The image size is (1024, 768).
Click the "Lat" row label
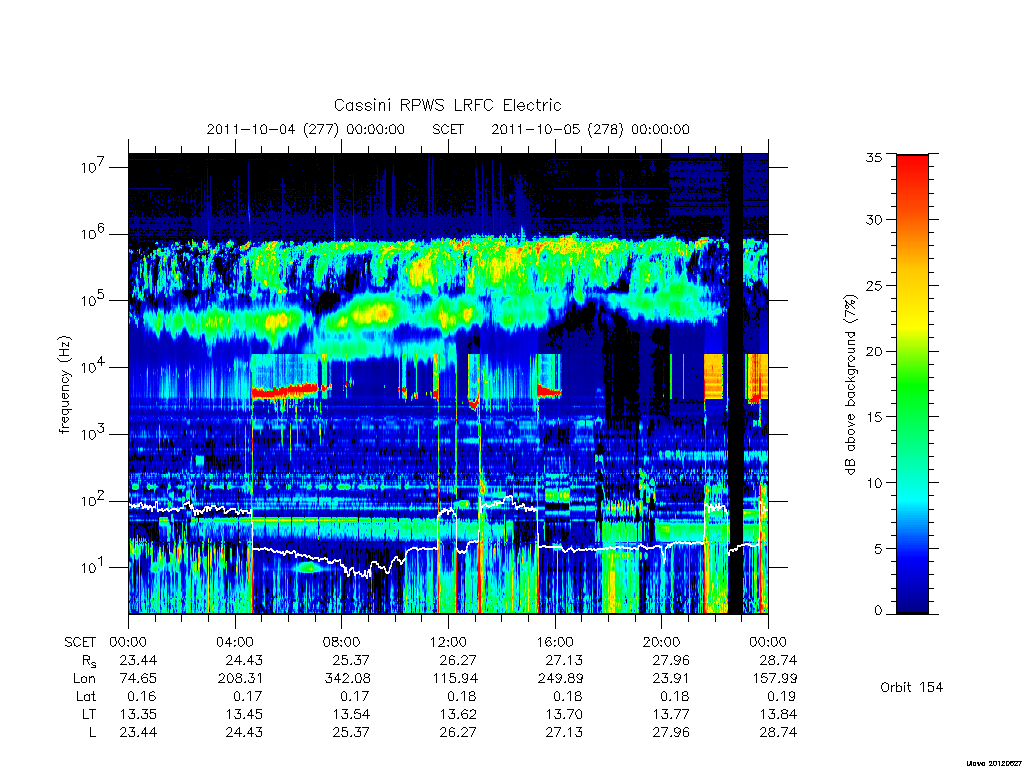(x=86, y=696)
